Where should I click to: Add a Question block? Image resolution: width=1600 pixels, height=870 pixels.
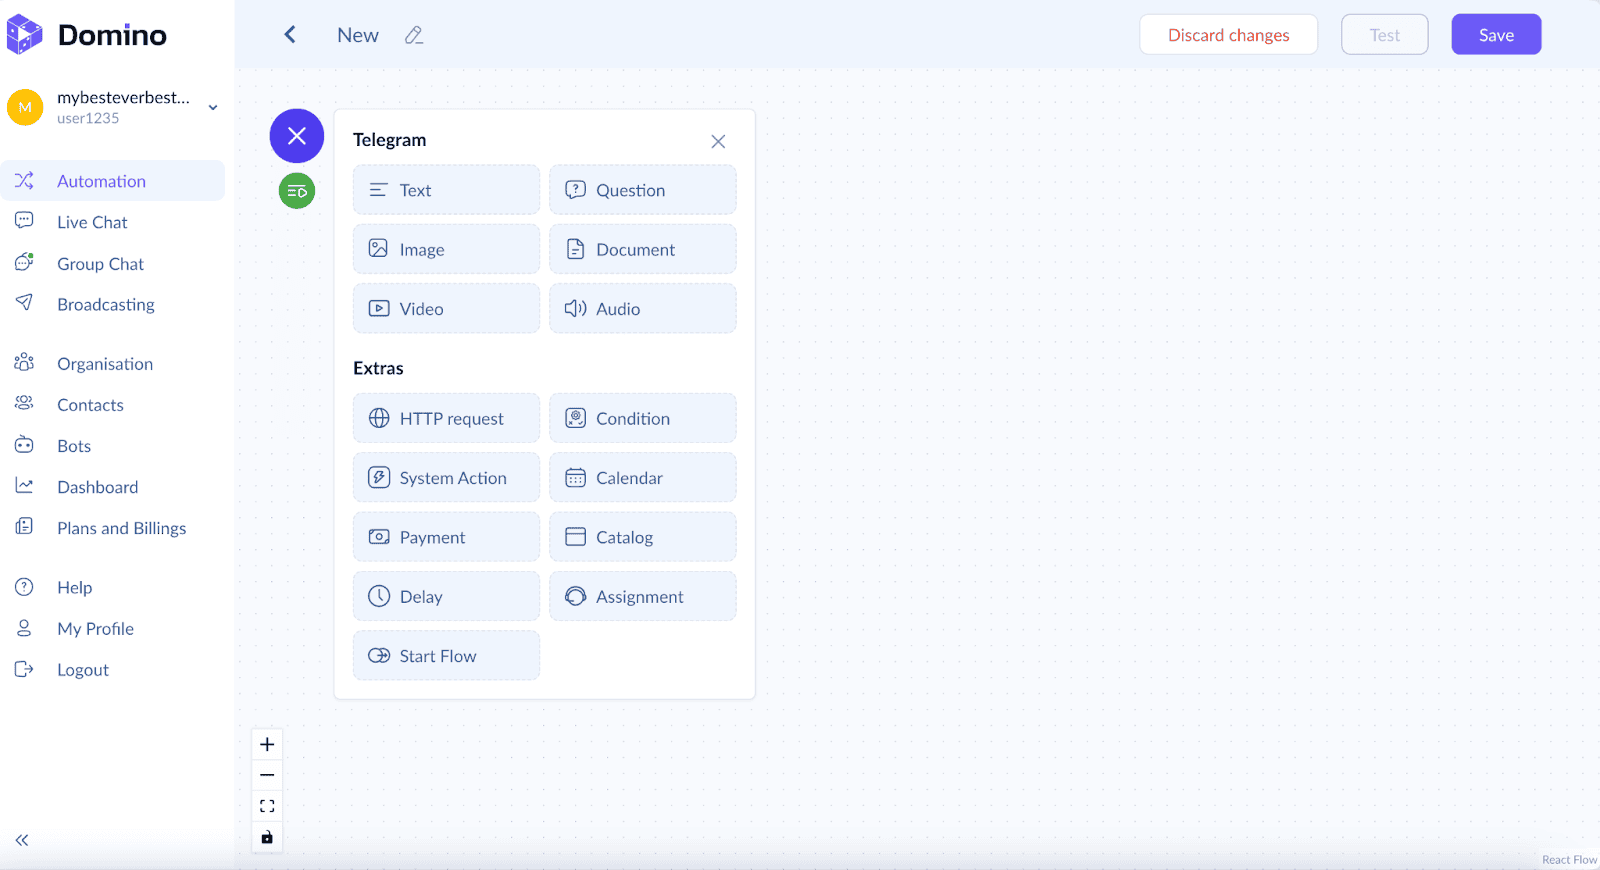coord(643,190)
